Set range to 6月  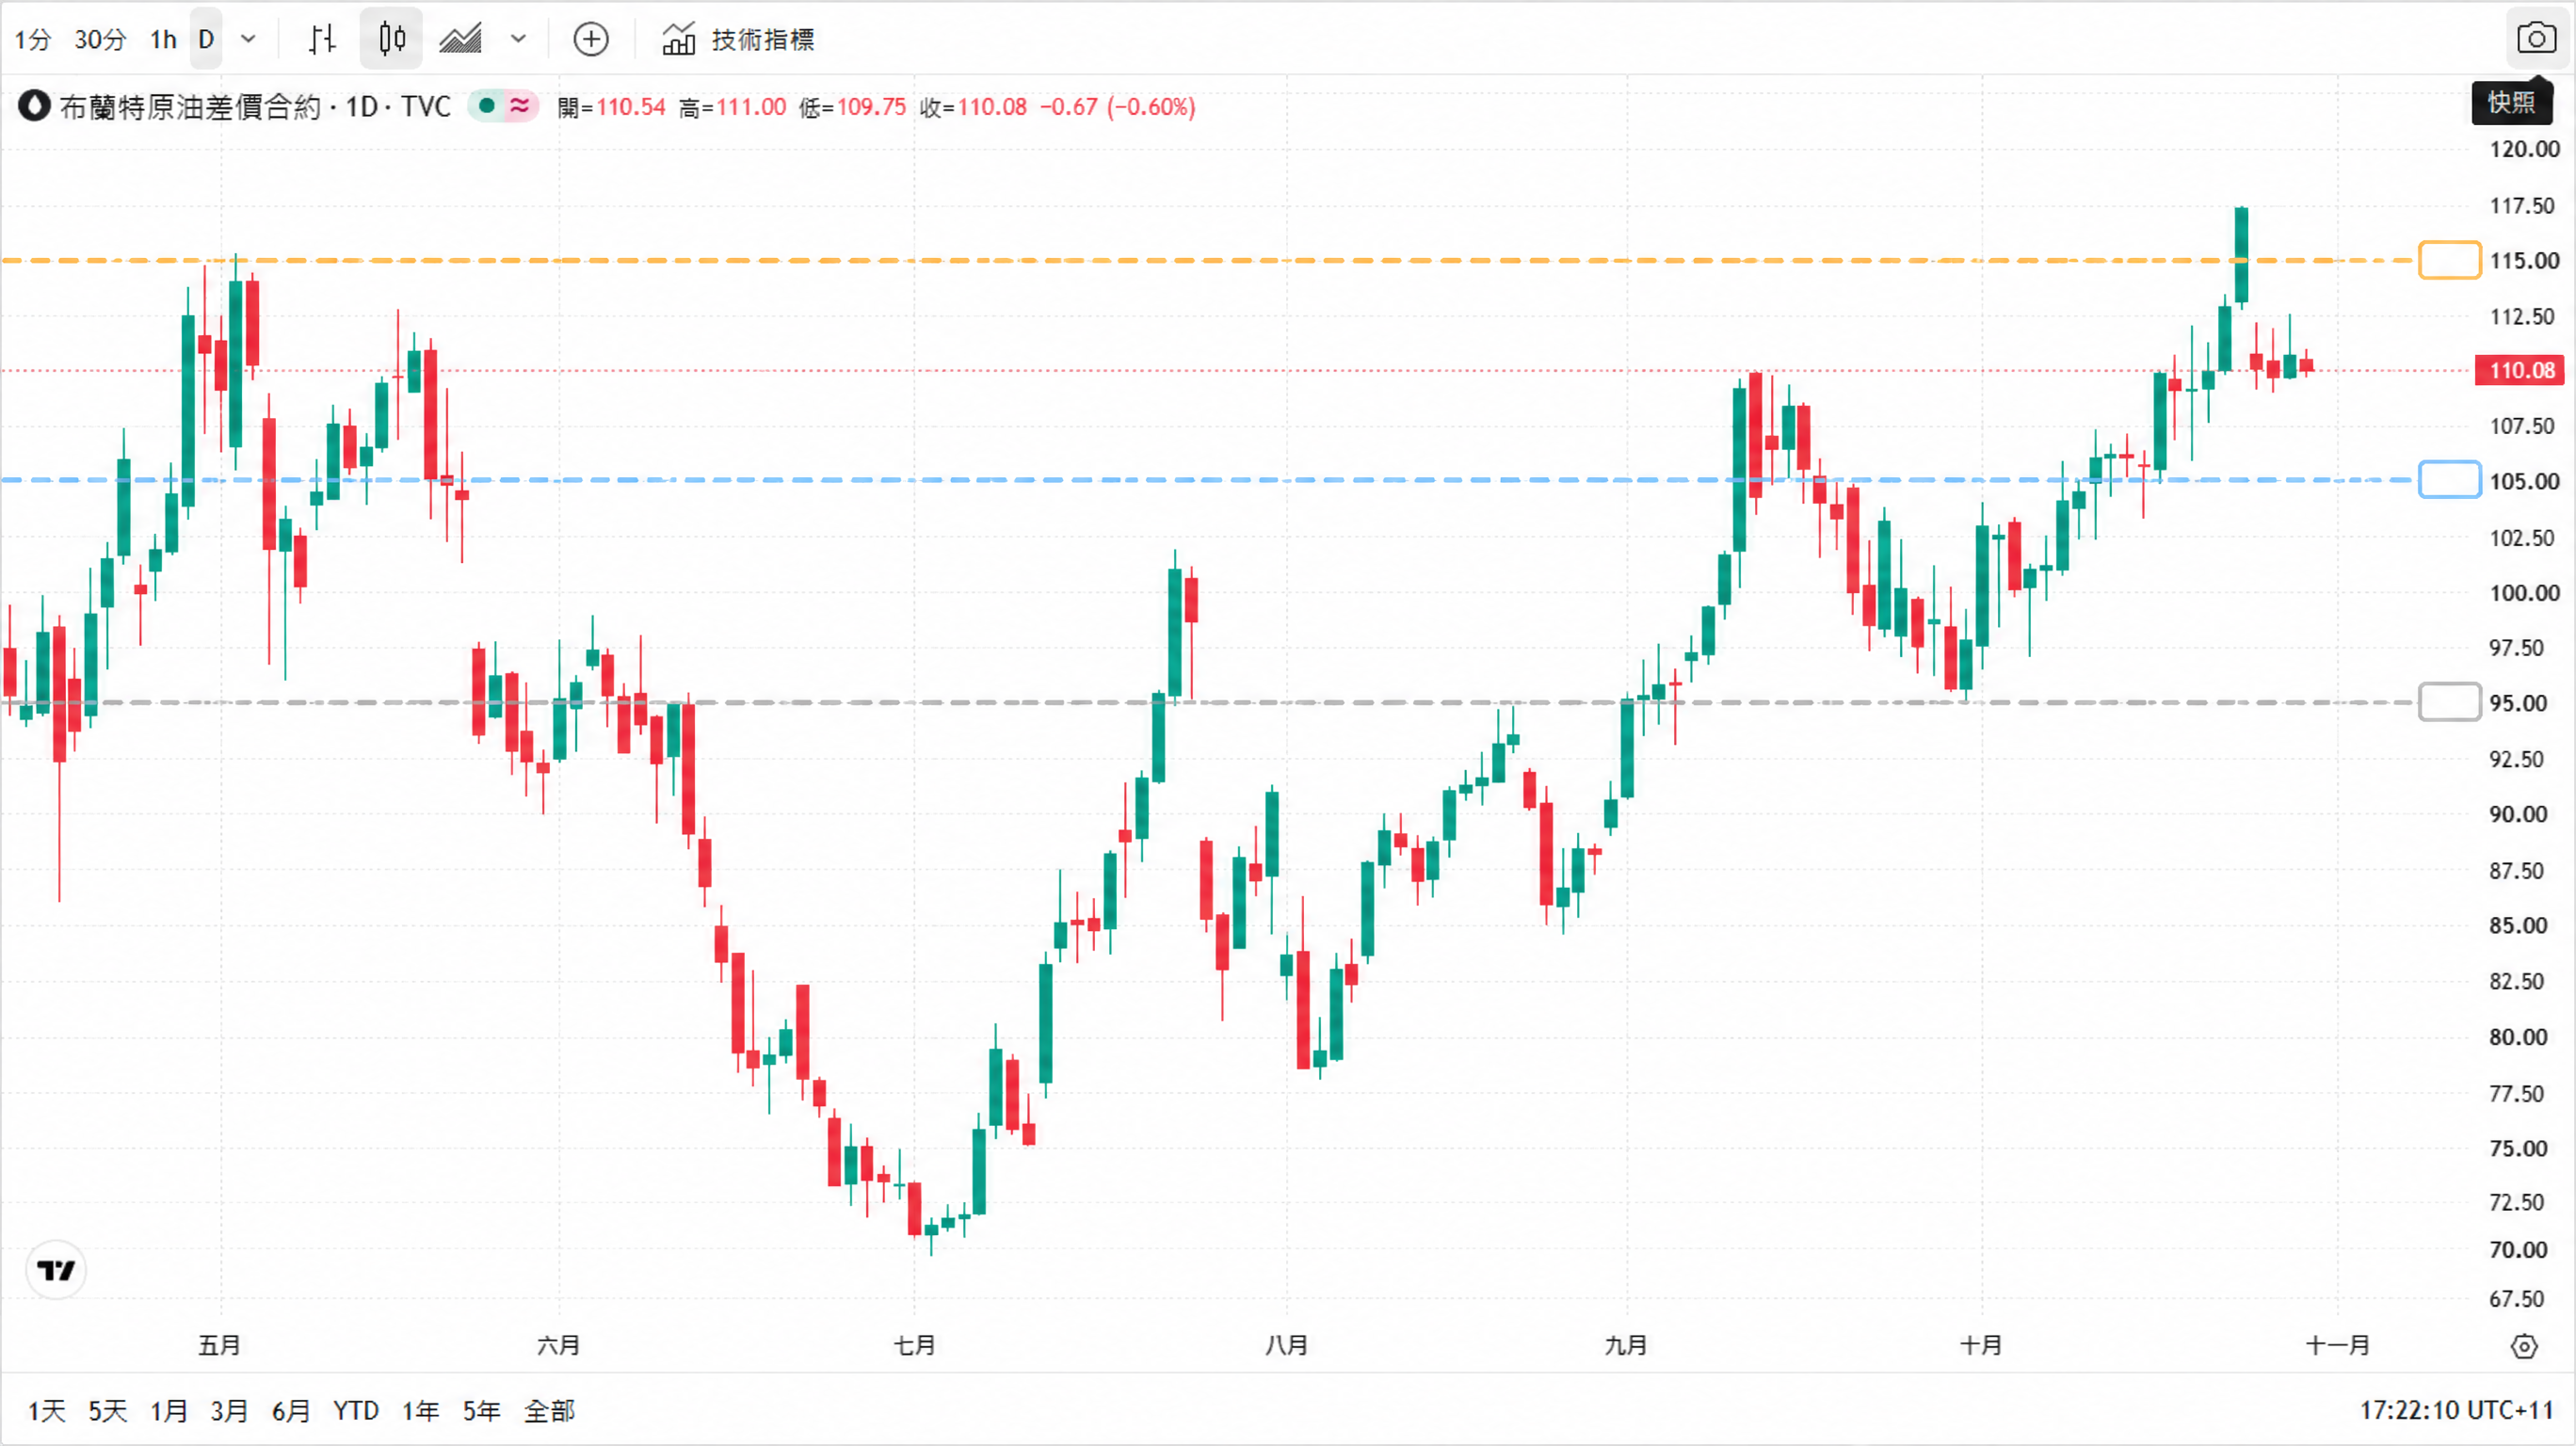pyautogui.click(x=291, y=1411)
